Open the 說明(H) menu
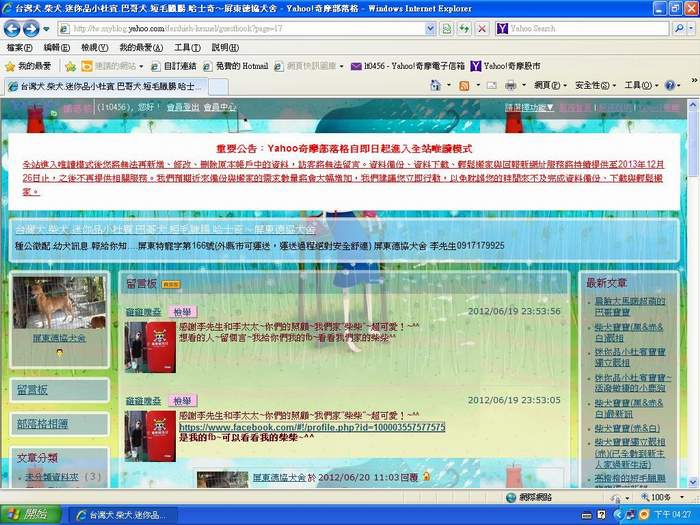700x525 pixels. [225, 47]
